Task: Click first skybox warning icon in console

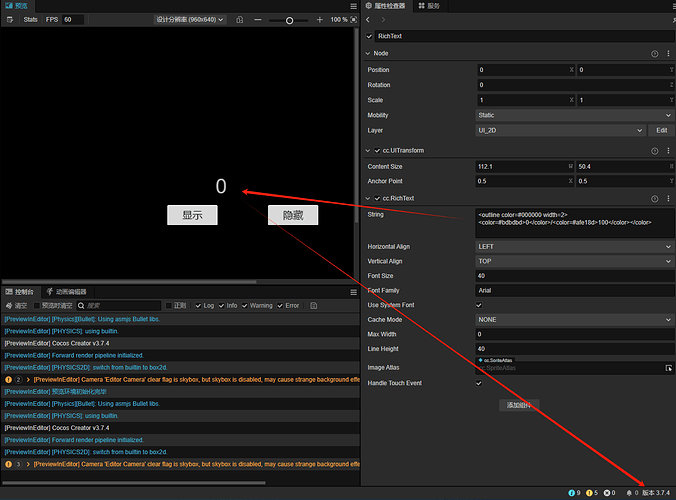Action: point(8,380)
